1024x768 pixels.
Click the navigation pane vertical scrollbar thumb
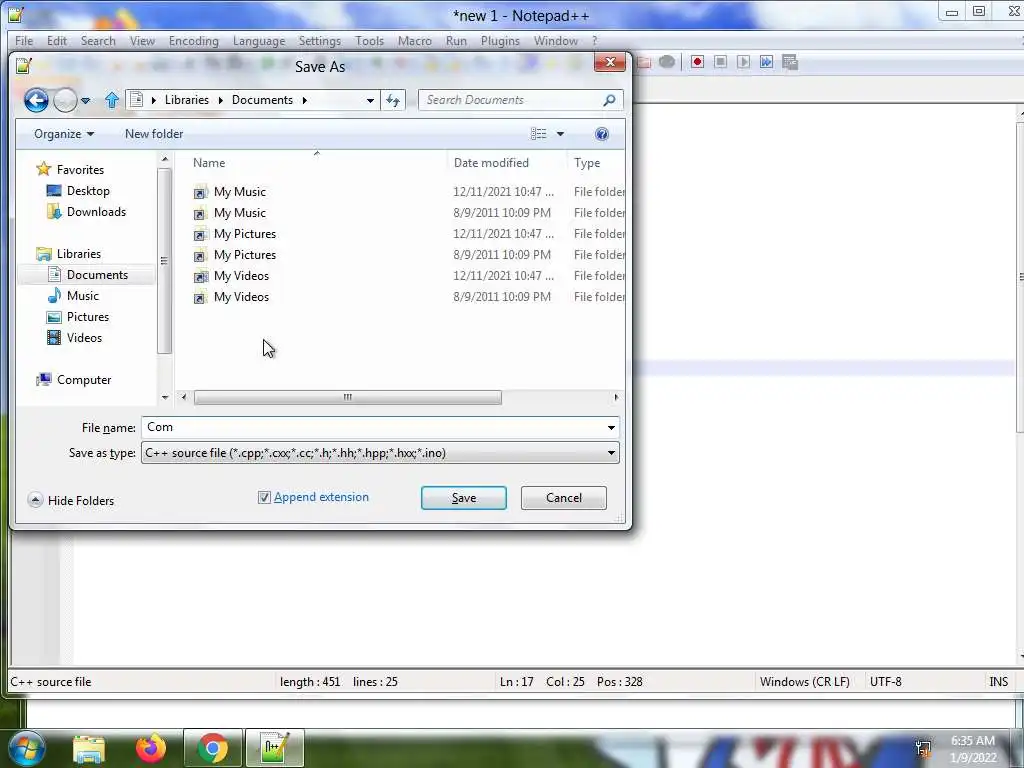[x=164, y=261]
